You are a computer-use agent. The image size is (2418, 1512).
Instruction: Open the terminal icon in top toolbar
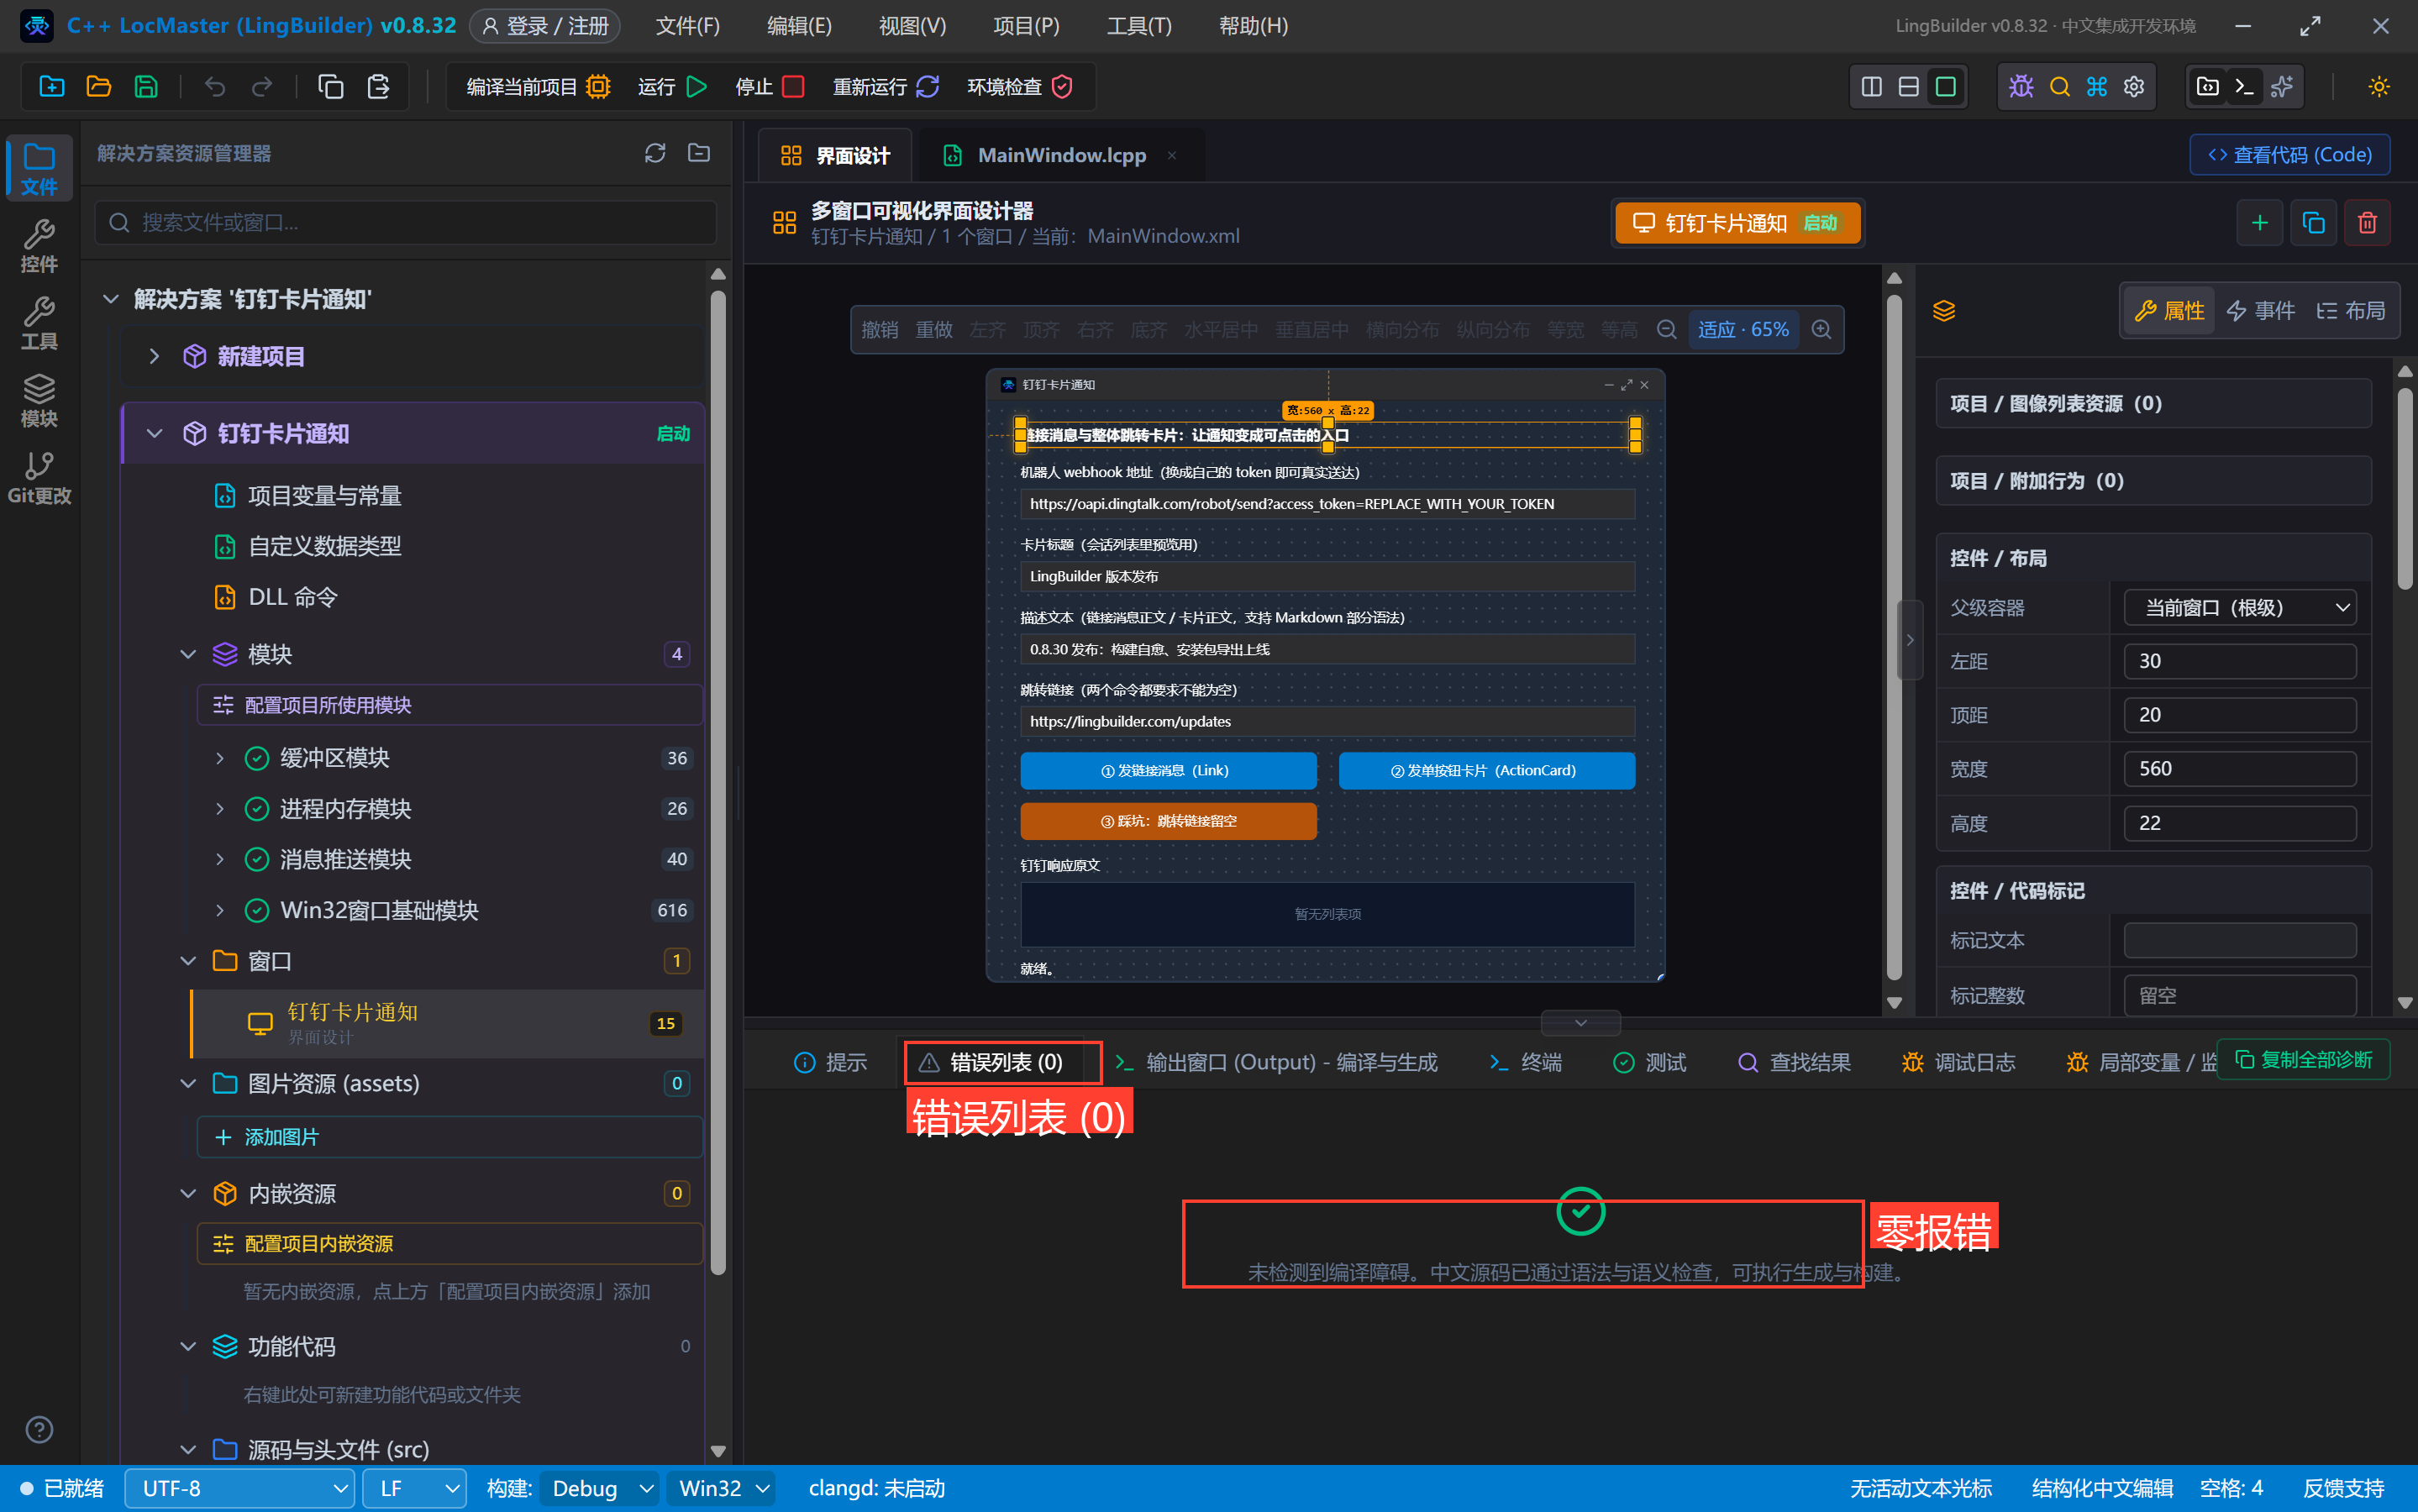(x=2244, y=87)
